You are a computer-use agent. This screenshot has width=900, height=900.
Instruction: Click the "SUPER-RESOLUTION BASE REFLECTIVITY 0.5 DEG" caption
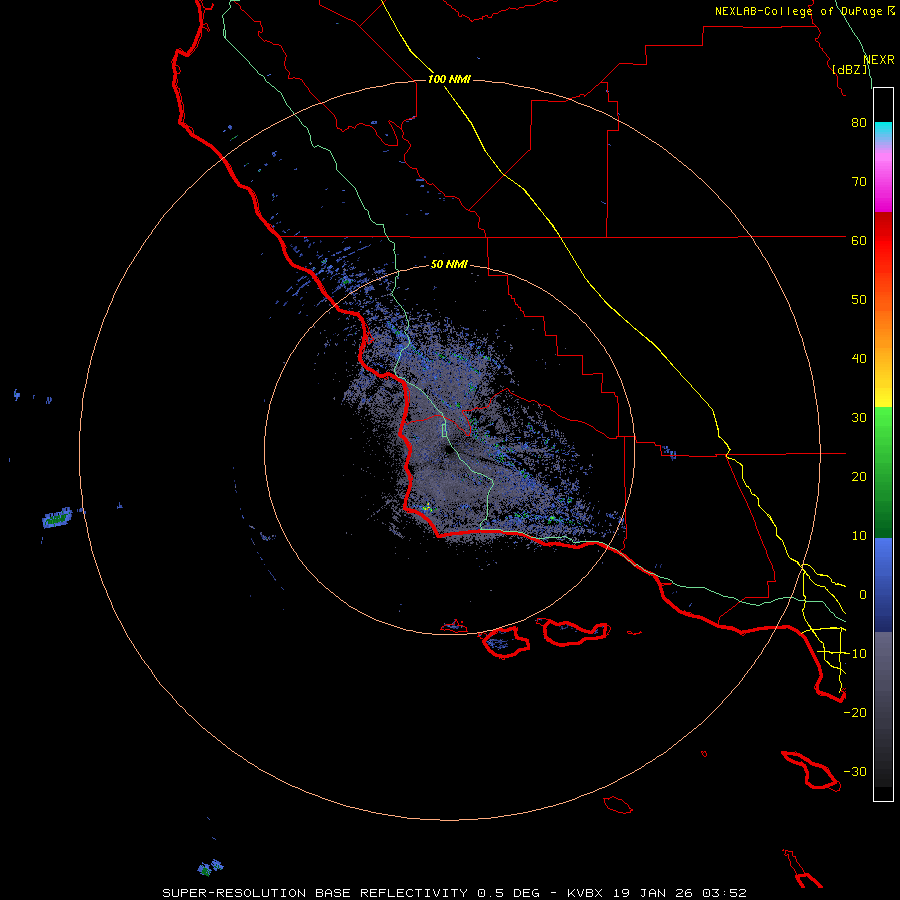coord(351,893)
